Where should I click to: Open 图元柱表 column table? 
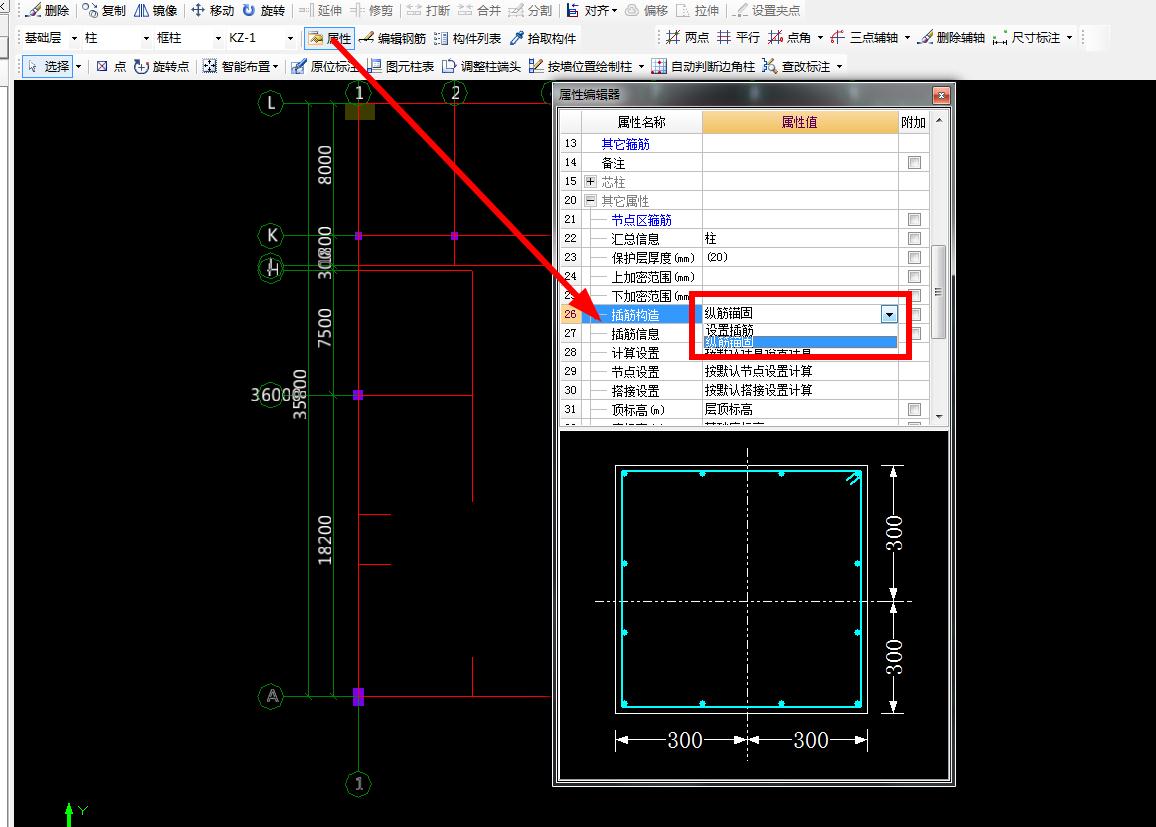point(401,66)
